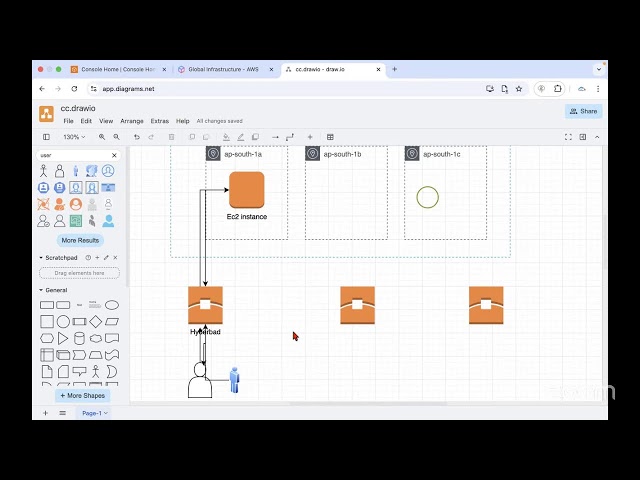Click the insert plus toolbar icon
Screen dimensions: 640x480
pyautogui.click(x=310, y=137)
